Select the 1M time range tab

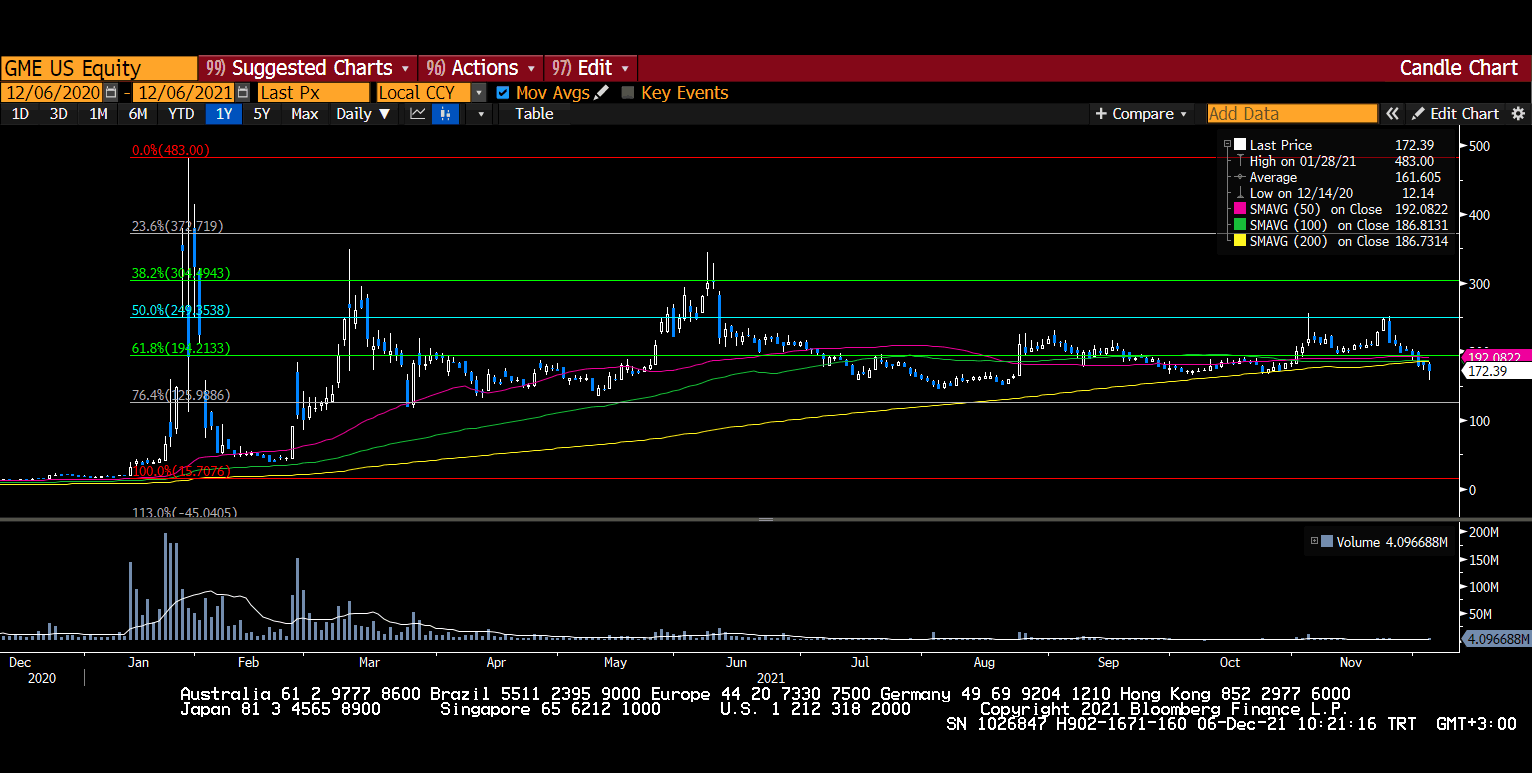[98, 114]
